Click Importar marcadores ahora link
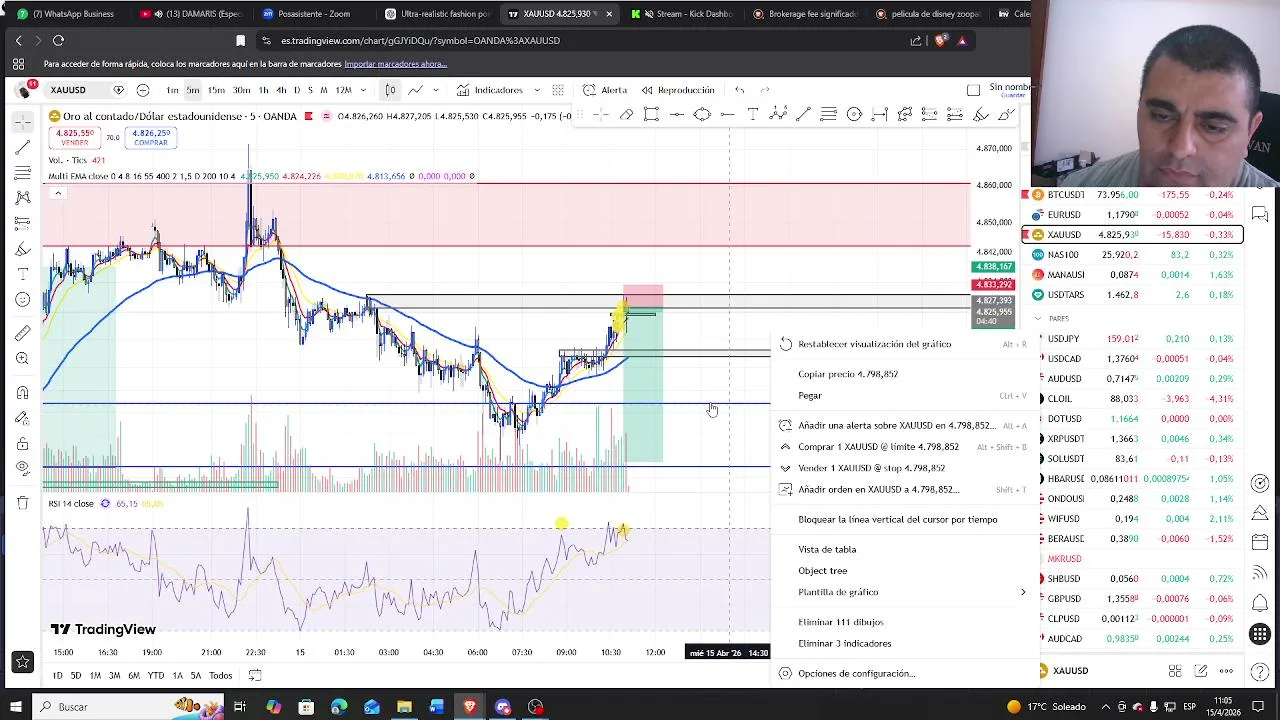The image size is (1280, 720). tap(395, 64)
